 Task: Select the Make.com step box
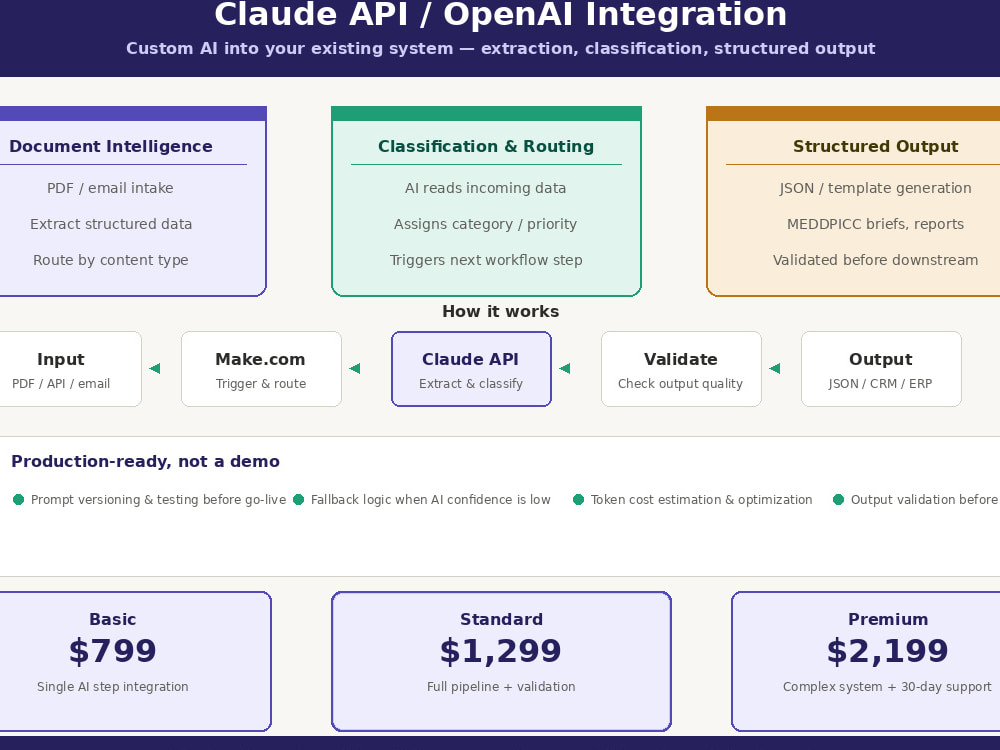click(x=261, y=369)
